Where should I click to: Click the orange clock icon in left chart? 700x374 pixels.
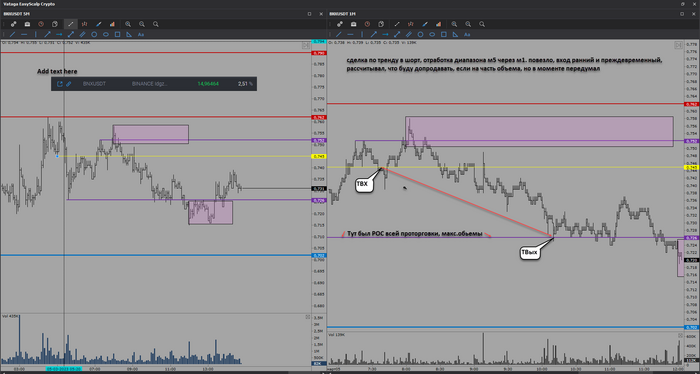click(x=41, y=24)
